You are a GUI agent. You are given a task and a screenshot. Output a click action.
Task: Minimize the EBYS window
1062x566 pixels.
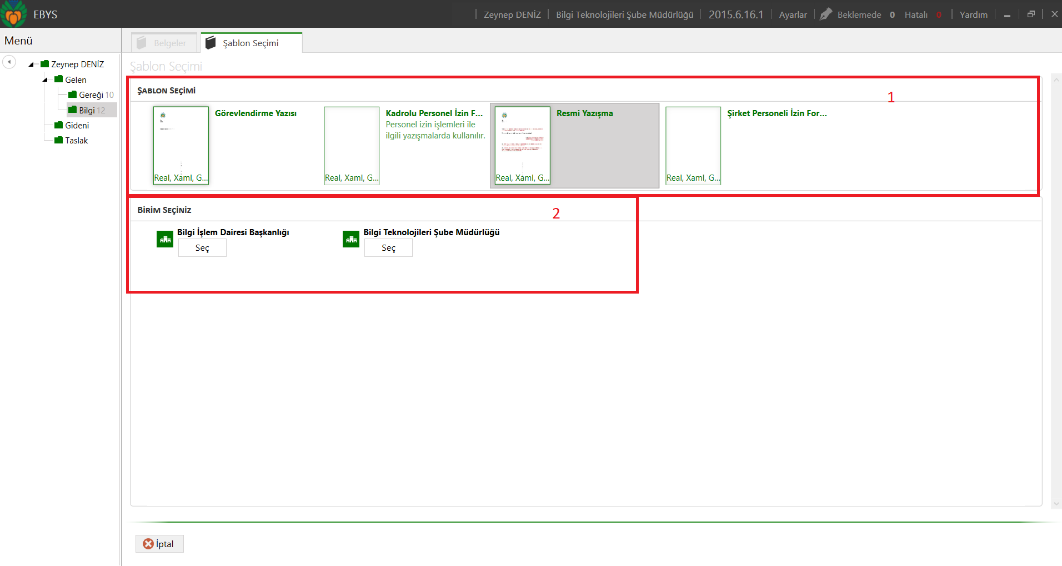[x=1007, y=14]
